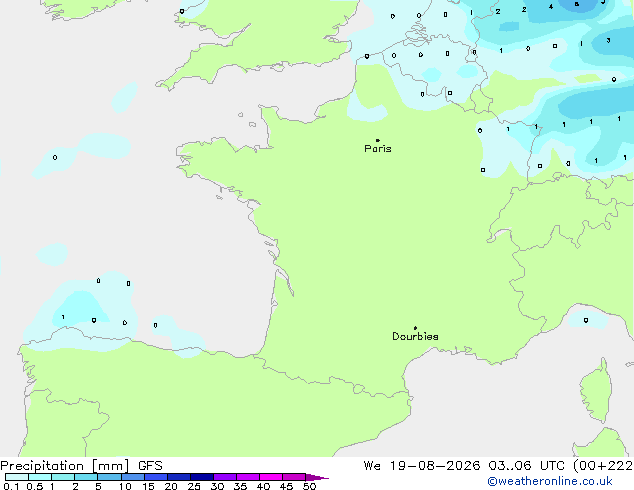634x490 pixels.
Task: Click the 'Precipitation [mm]' title text
Action: pyautogui.click(x=65, y=466)
